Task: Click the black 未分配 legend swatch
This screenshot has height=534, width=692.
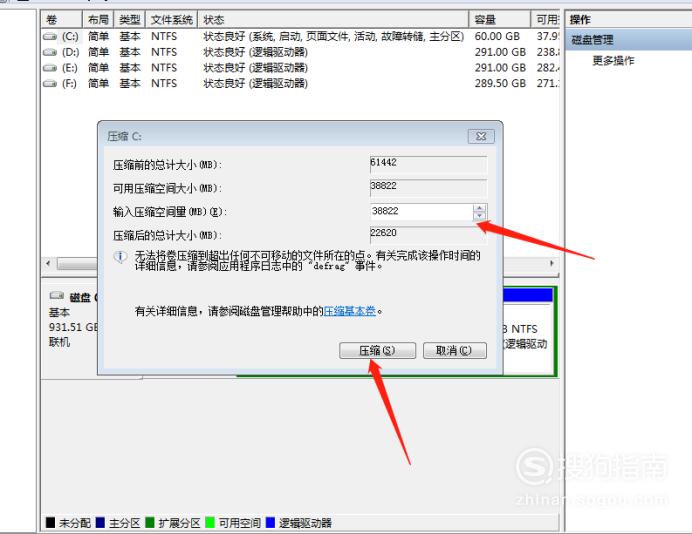Action: click(50, 523)
